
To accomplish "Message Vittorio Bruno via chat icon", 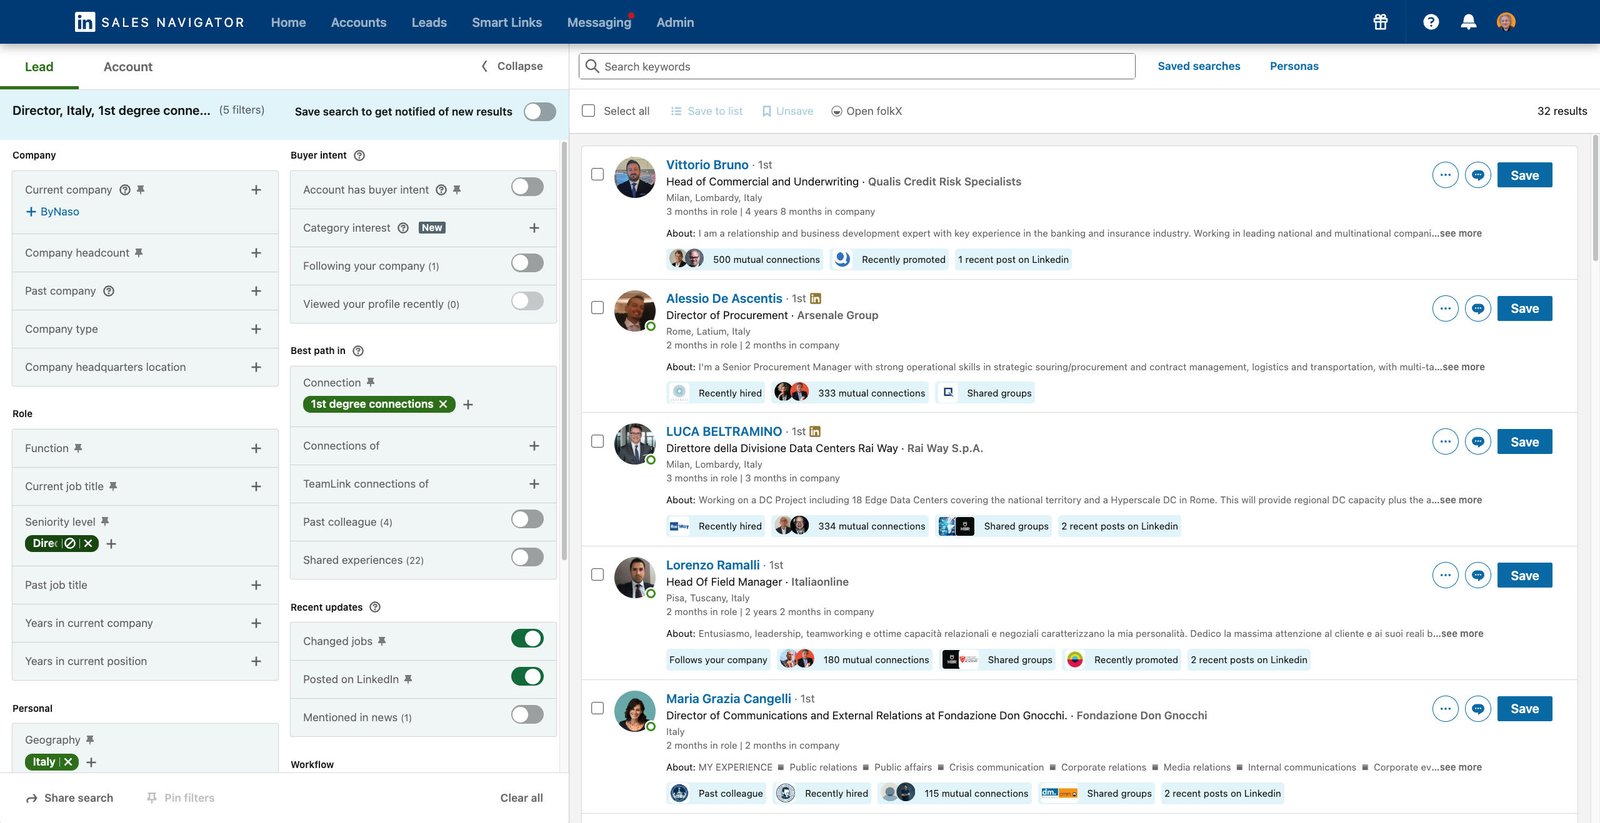I will click(1478, 175).
